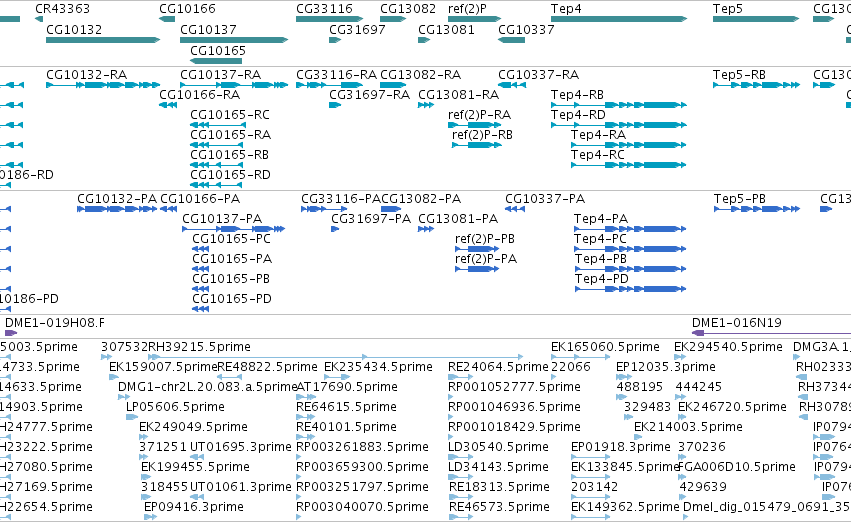Click the long Tep4 gene span bar
Screen dimensions: 851x522
click(x=619, y=19)
